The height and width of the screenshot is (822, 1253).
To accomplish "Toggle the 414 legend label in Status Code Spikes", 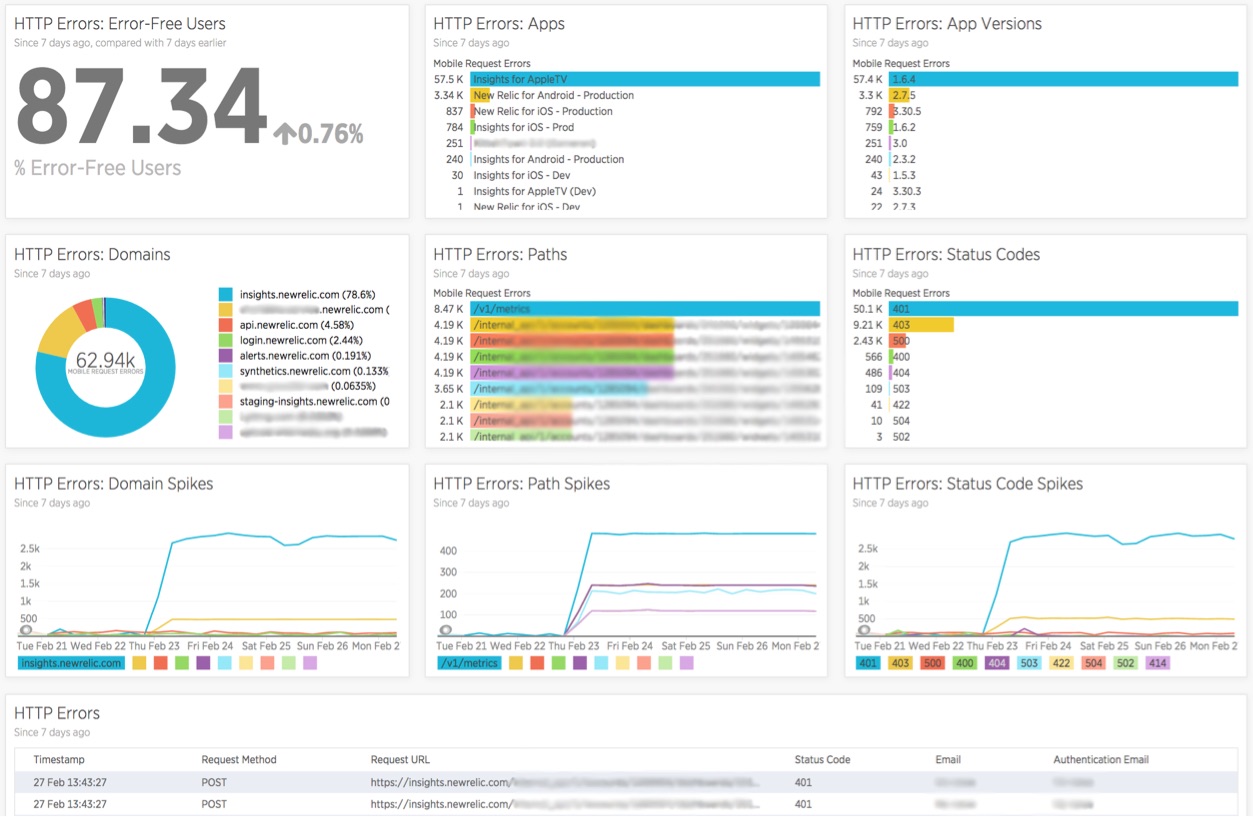I will (1158, 663).
